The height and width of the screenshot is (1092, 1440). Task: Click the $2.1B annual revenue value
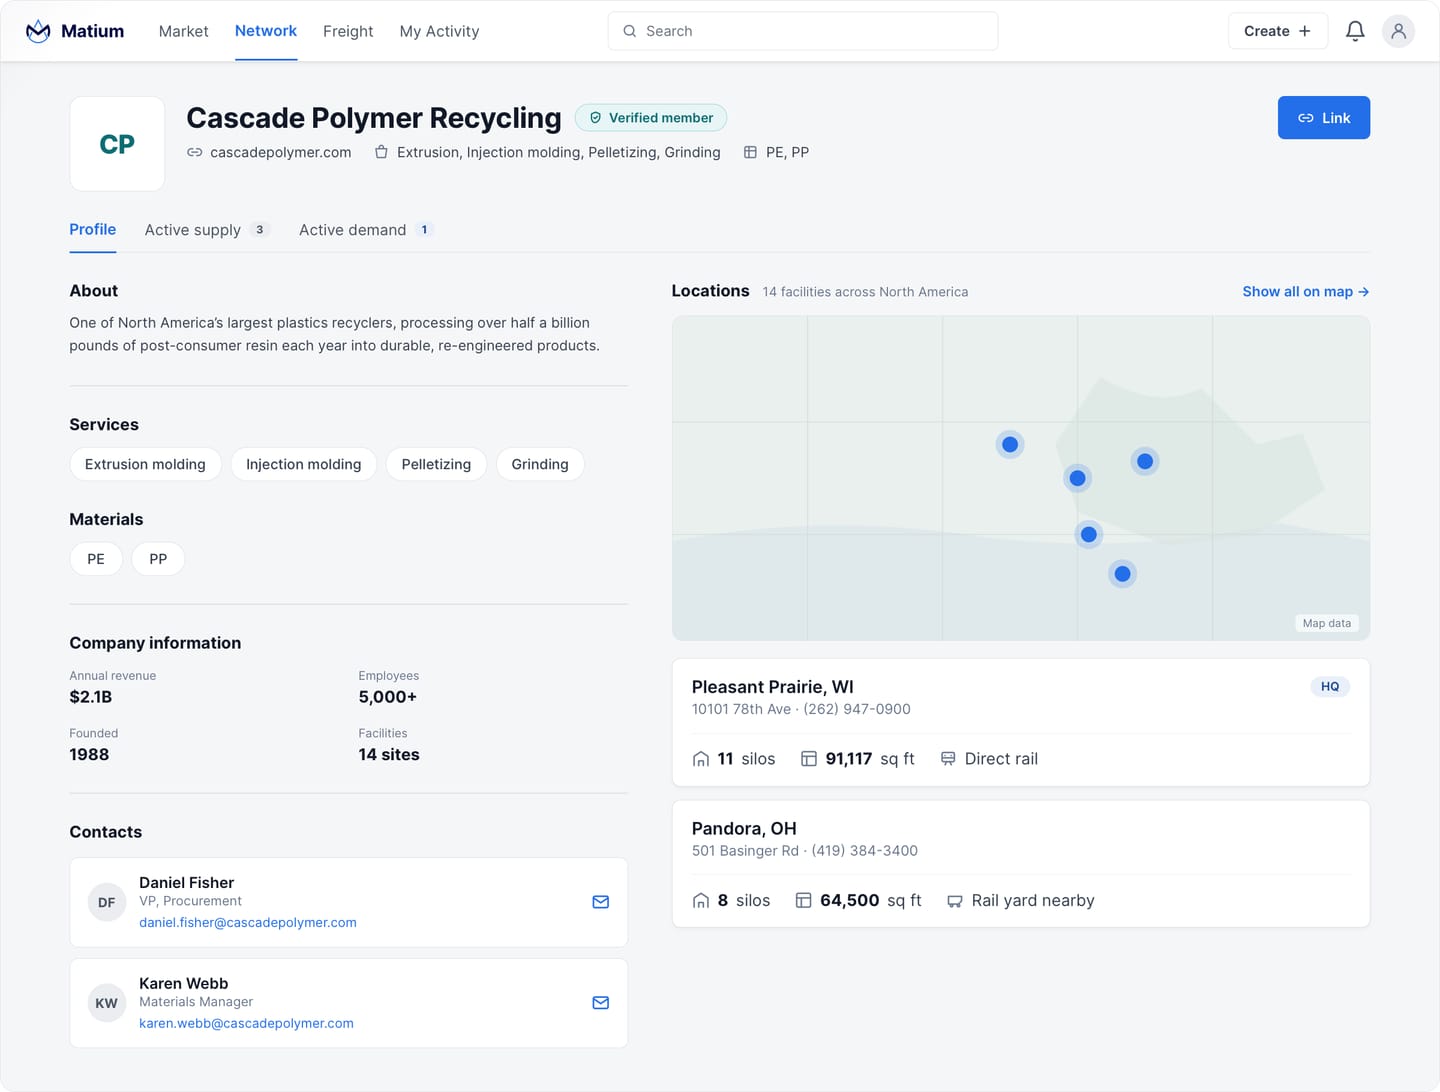(91, 697)
